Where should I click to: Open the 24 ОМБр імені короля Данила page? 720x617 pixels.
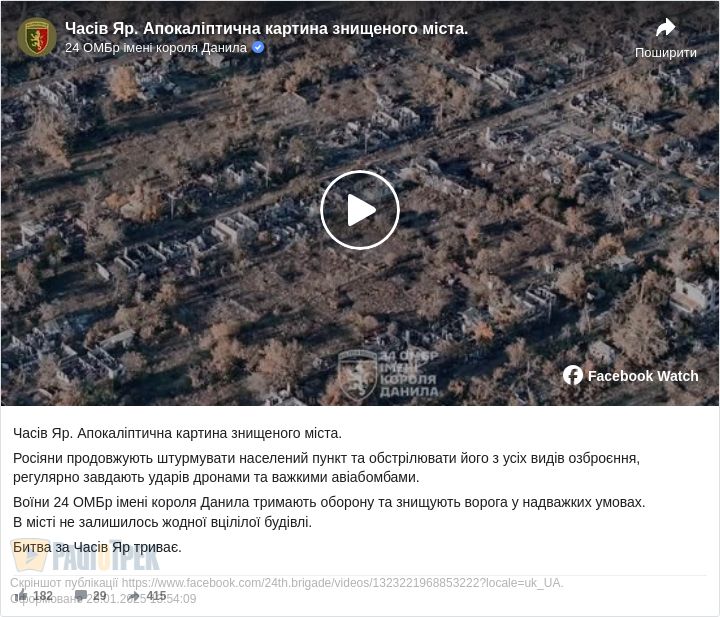pyautogui.click(x=156, y=48)
